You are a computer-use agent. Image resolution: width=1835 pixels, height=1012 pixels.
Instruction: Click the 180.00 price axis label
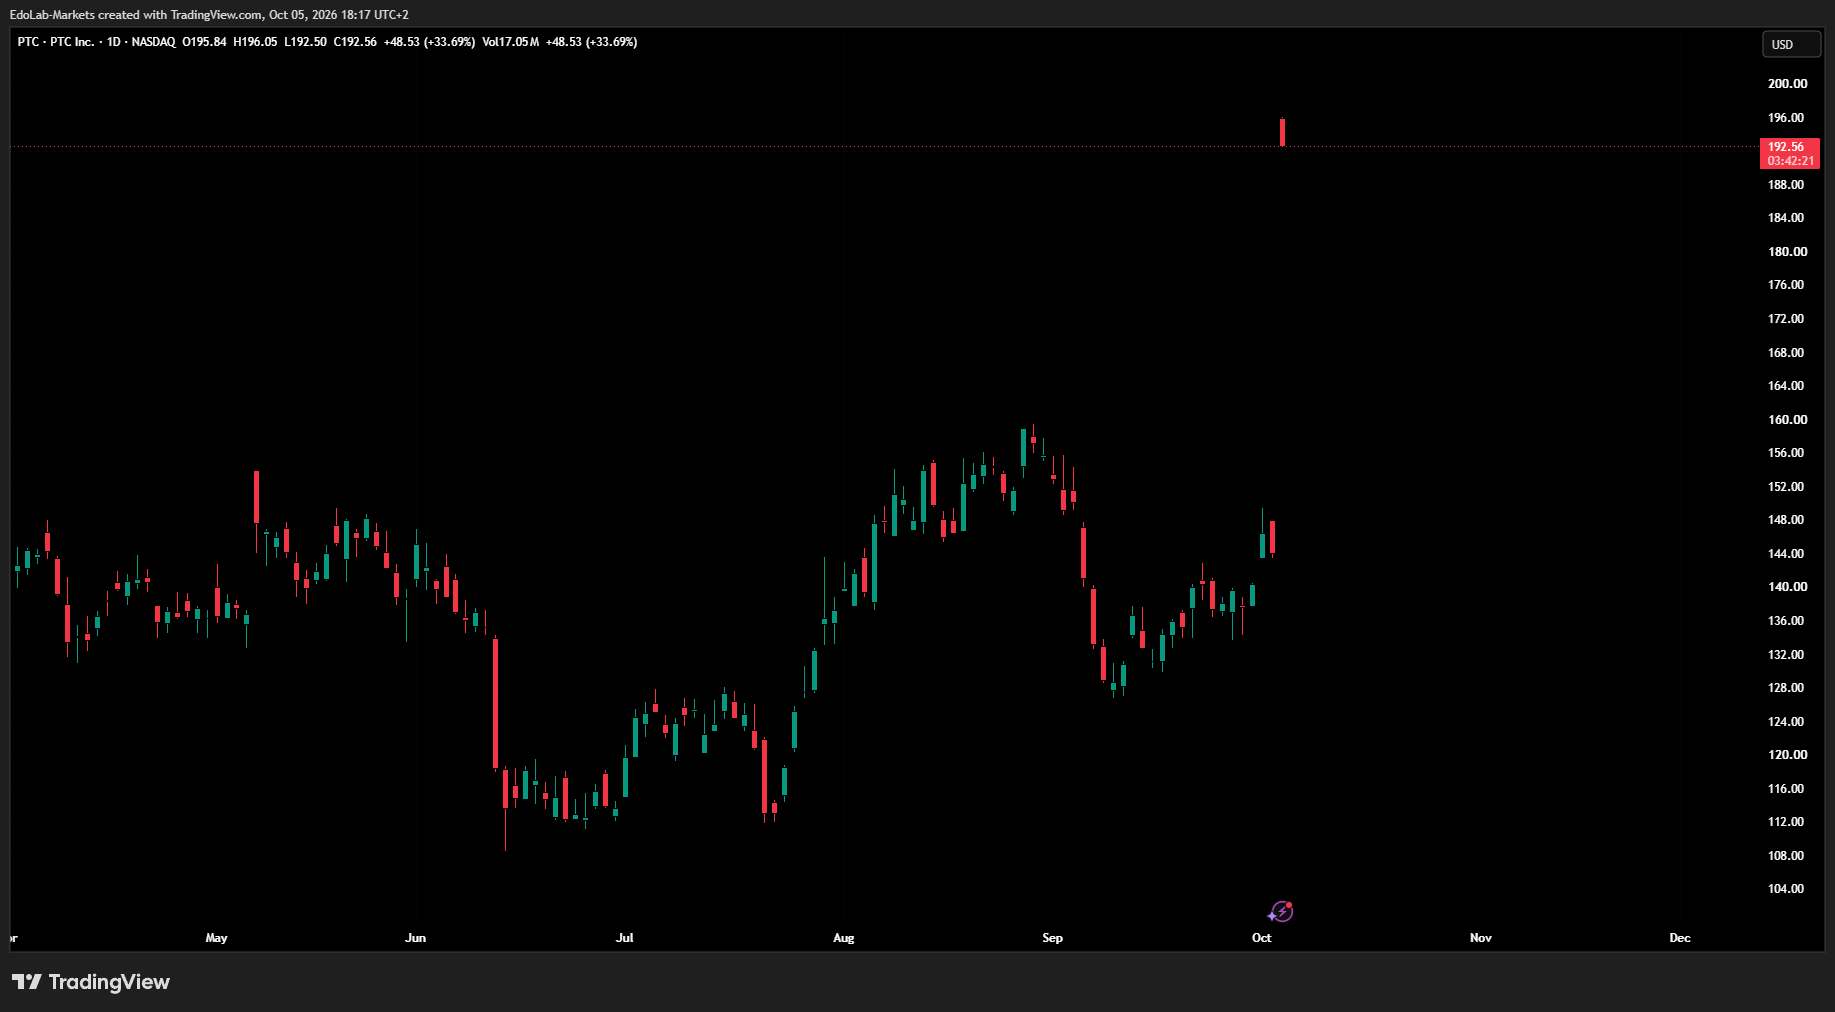1787,252
